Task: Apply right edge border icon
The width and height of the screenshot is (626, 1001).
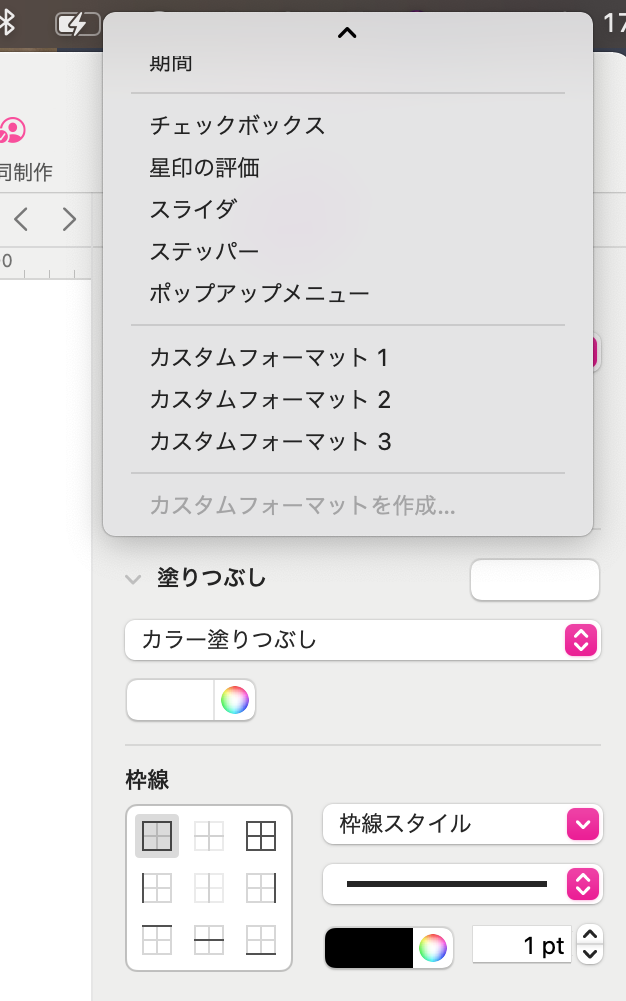Action: [x=260, y=888]
